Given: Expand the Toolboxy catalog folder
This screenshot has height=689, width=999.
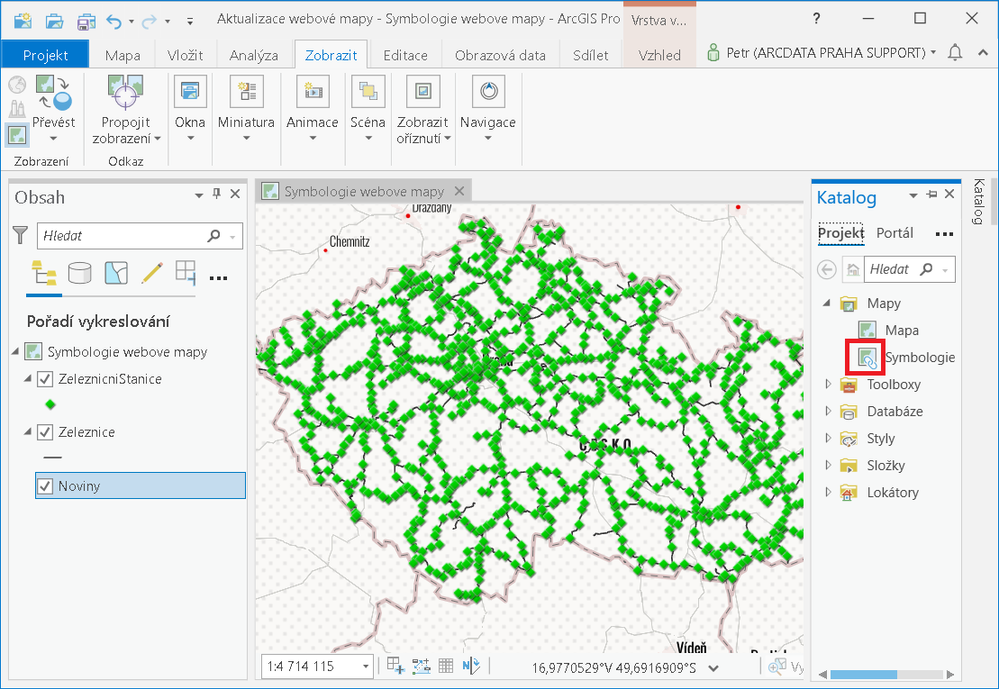Looking at the screenshot, I should click(x=828, y=384).
